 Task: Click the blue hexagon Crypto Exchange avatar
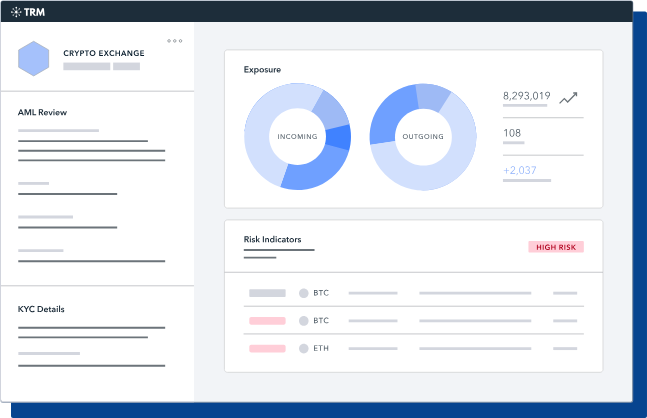tap(33, 59)
